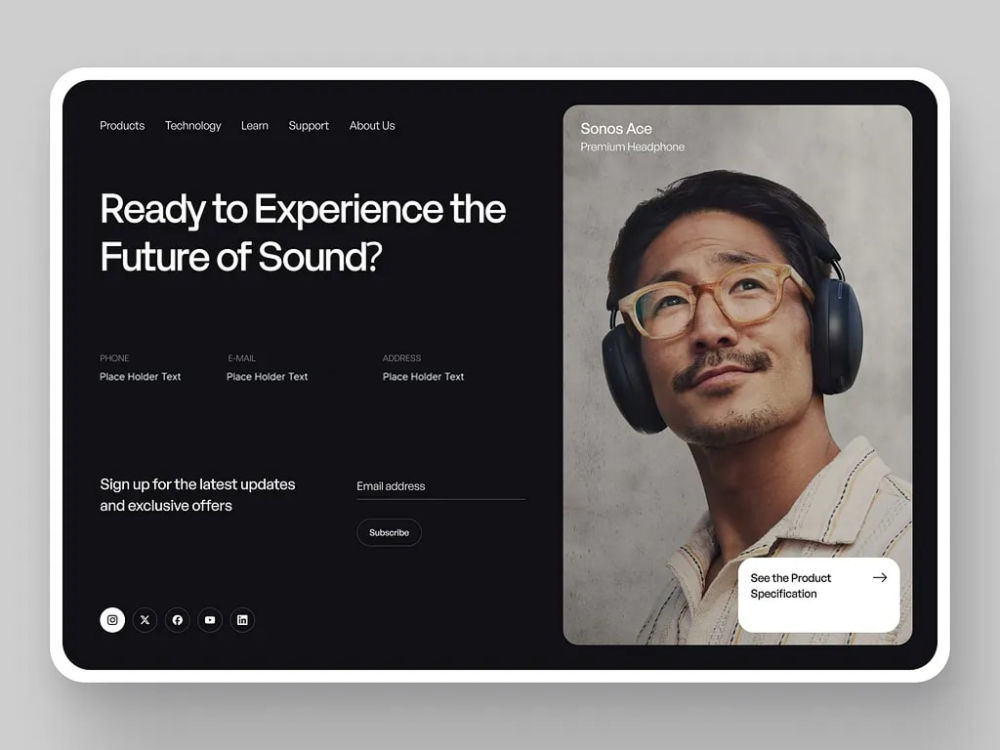
Task: Click the E-MAIL label
Action: tap(242, 358)
